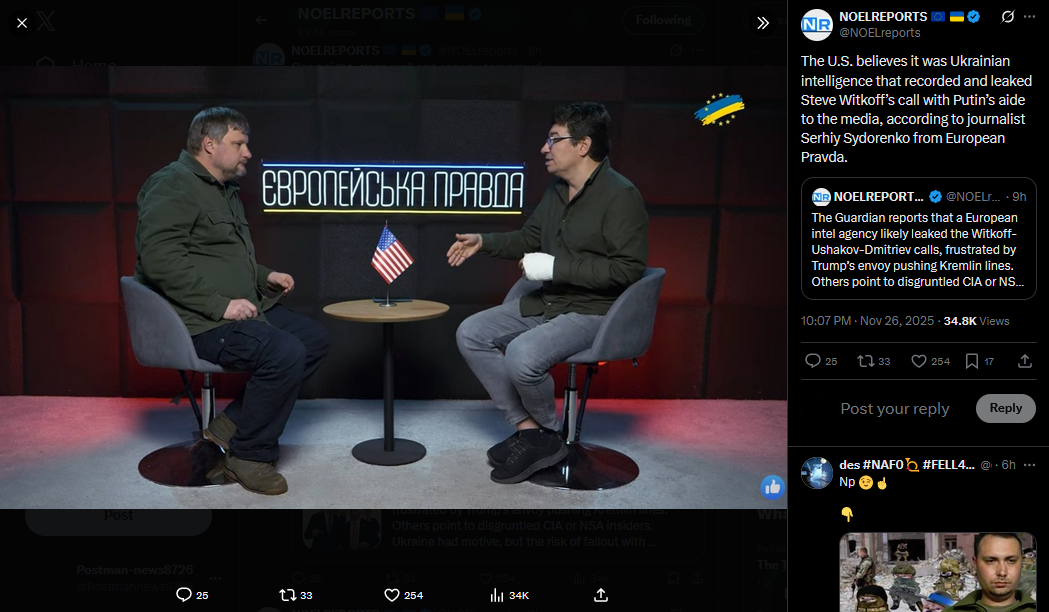Click the main post text about Ukrainian intelligence
Screen dimensions: 1049x612
(x=917, y=109)
